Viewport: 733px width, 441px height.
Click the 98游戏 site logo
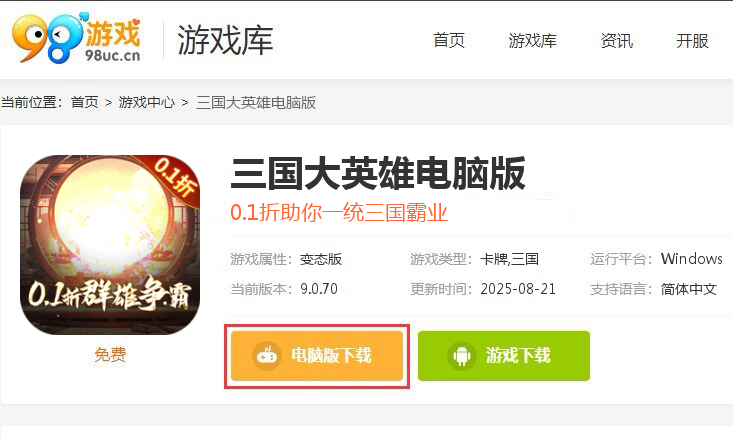click(x=77, y=38)
